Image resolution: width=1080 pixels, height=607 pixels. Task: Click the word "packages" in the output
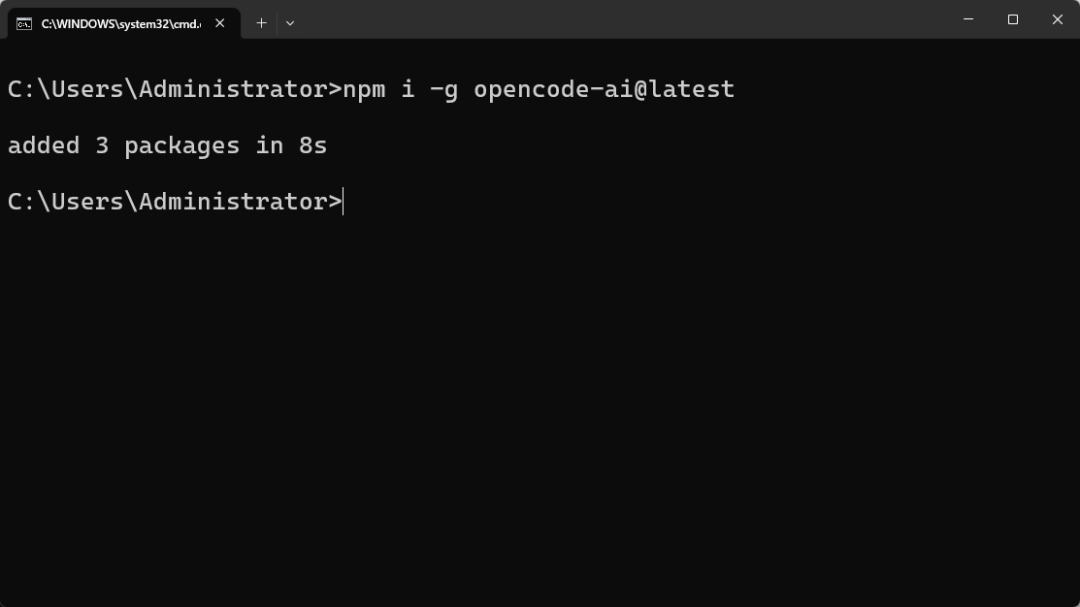(182, 146)
